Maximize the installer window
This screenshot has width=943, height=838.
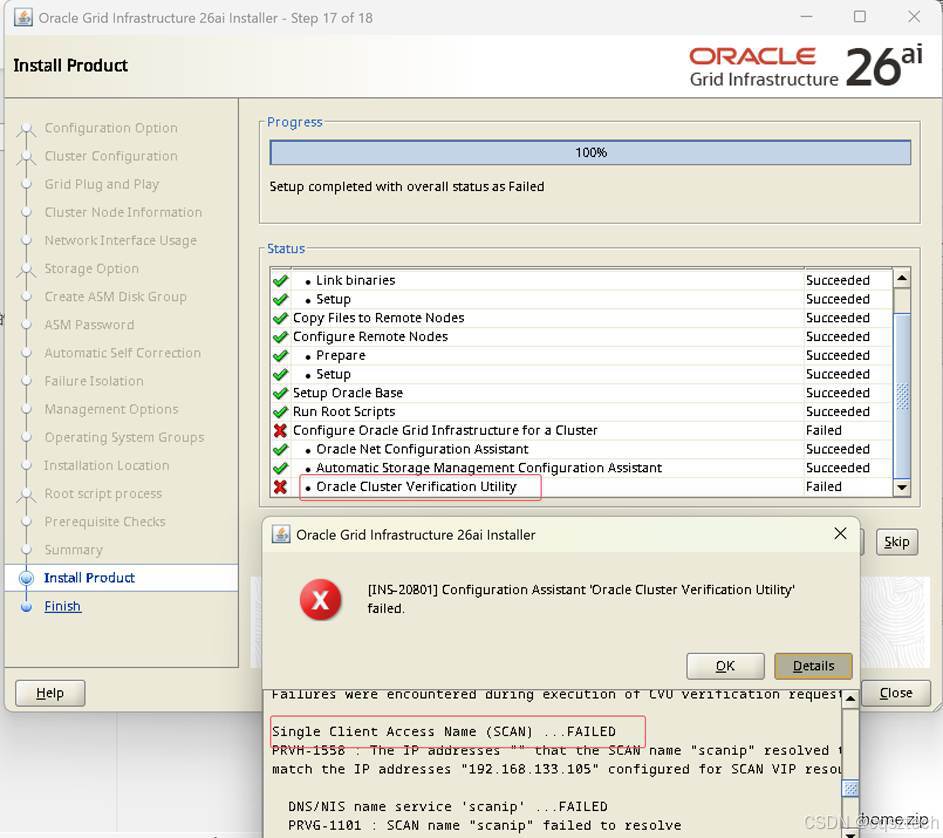(x=860, y=17)
